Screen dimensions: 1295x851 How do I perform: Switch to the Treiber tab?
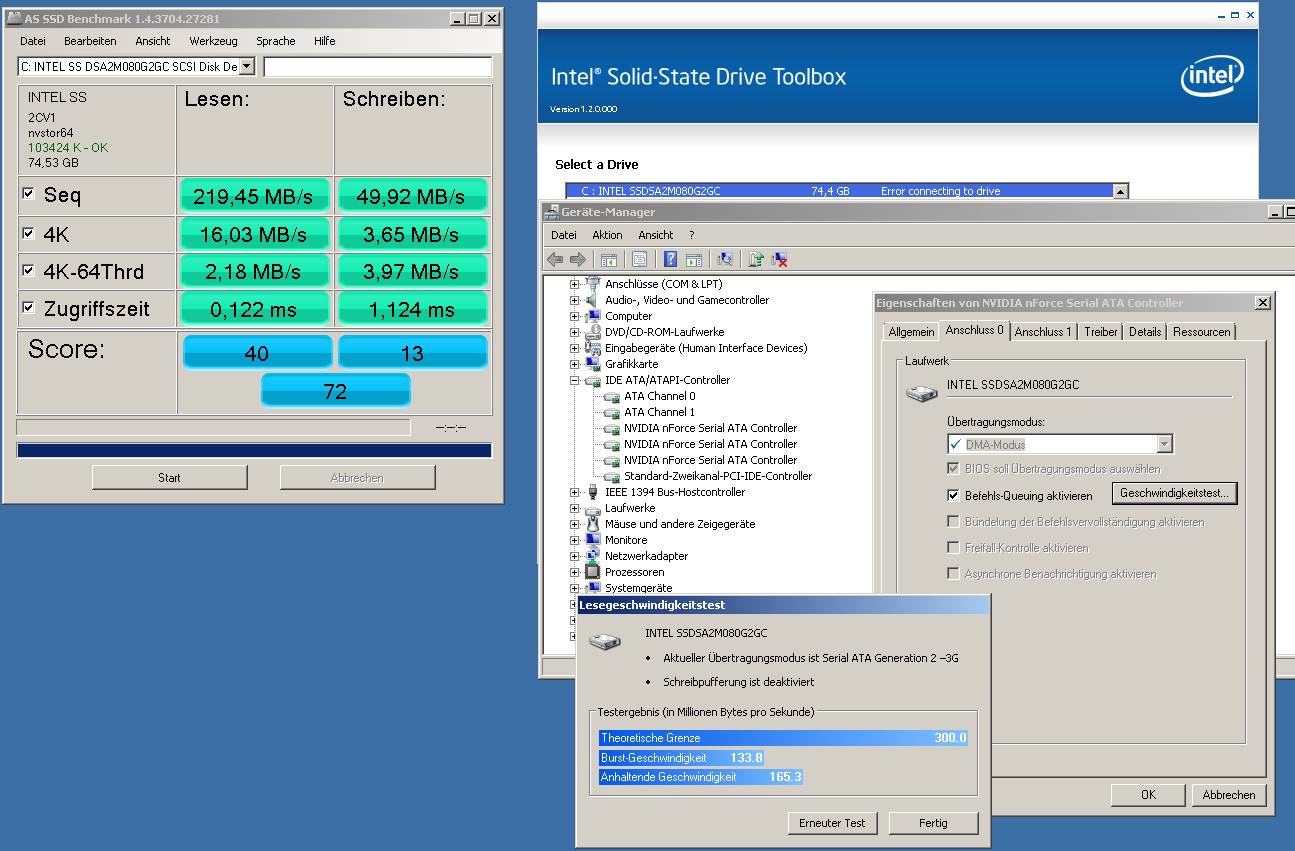1101,332
